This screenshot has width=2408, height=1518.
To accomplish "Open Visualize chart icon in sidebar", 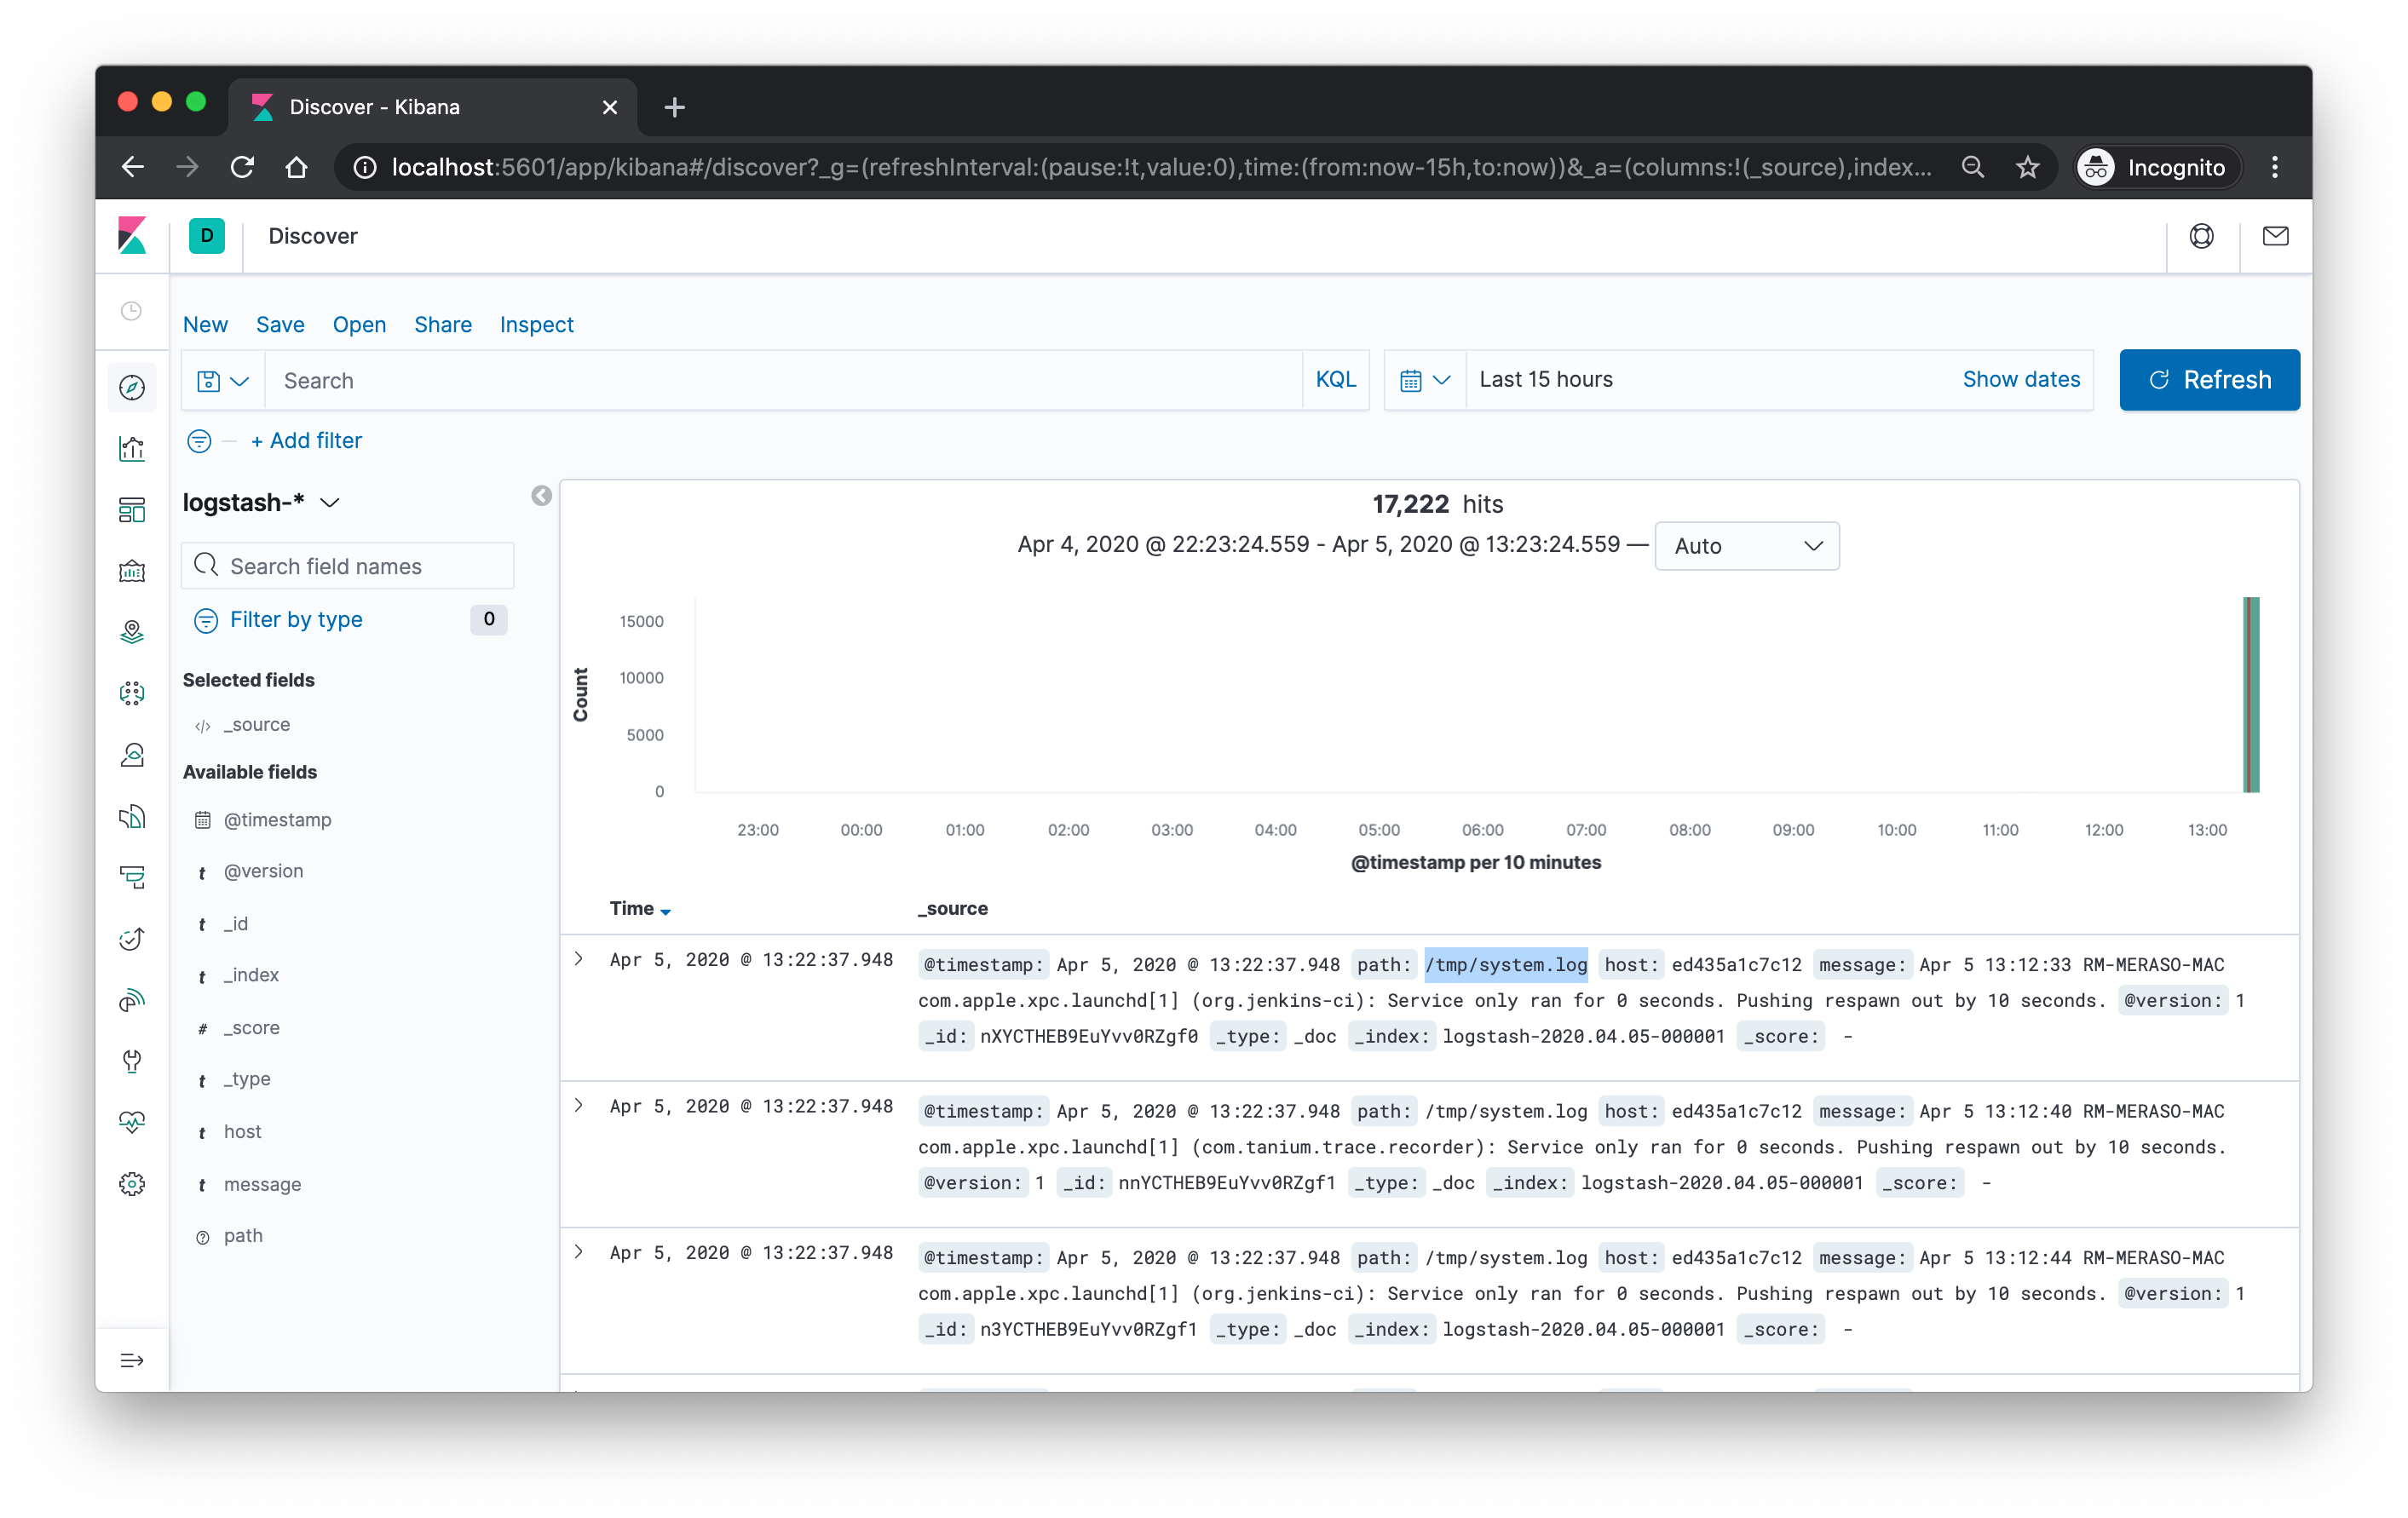I will coord(131,448).
